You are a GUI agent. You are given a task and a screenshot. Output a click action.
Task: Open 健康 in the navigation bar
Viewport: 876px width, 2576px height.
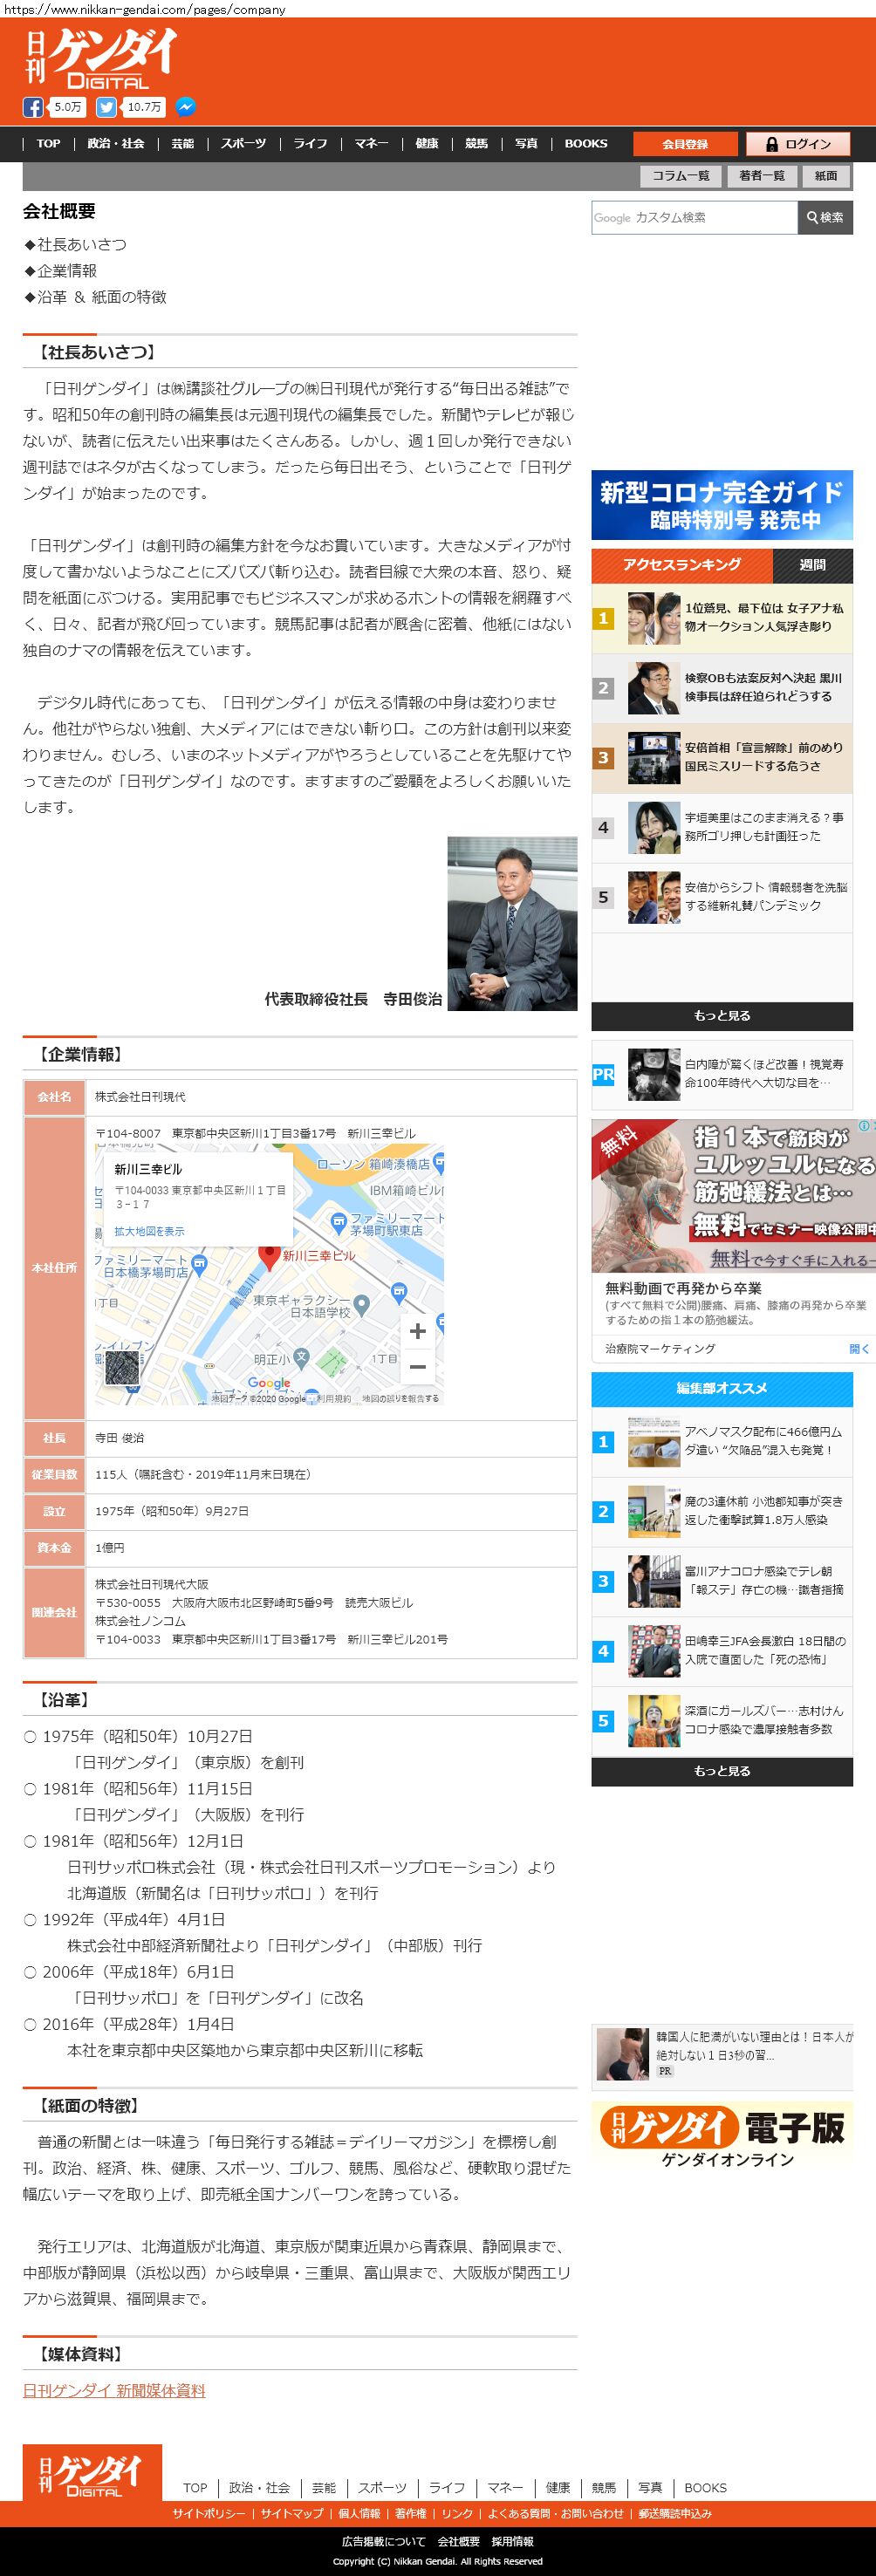pyautogui.click(x=427, y=144)
